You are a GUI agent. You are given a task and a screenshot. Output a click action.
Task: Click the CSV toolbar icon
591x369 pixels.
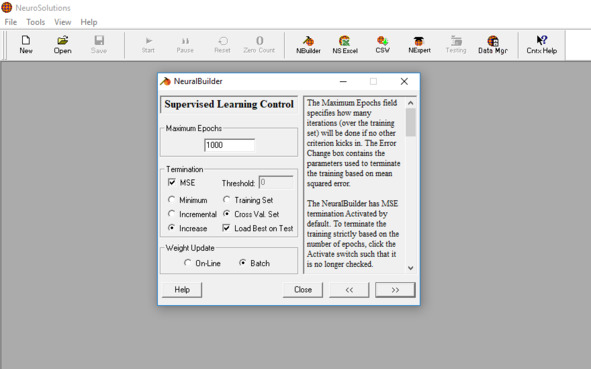click(x=382, y=45)
